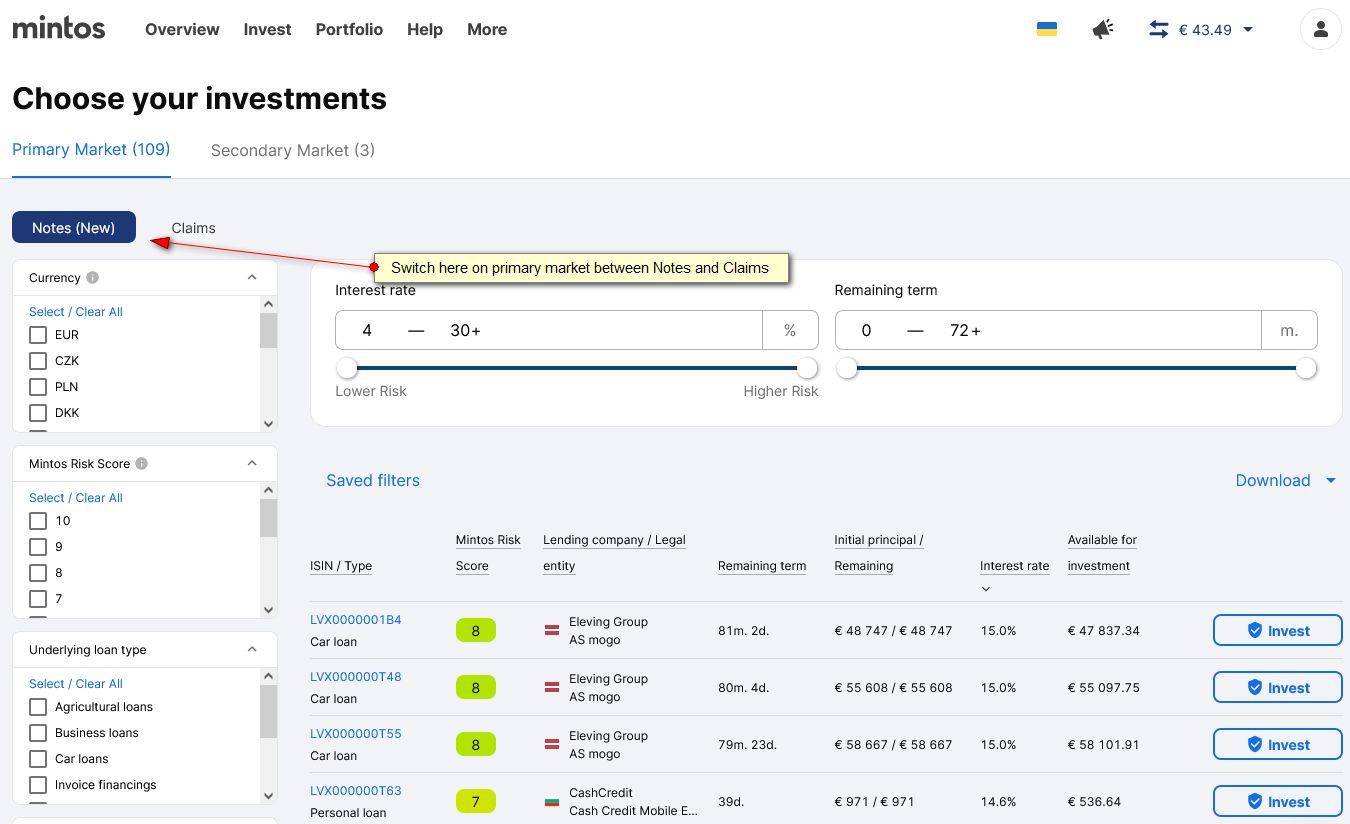
Task: Tick the DKK currency checkbox
Action: [38, 413]
